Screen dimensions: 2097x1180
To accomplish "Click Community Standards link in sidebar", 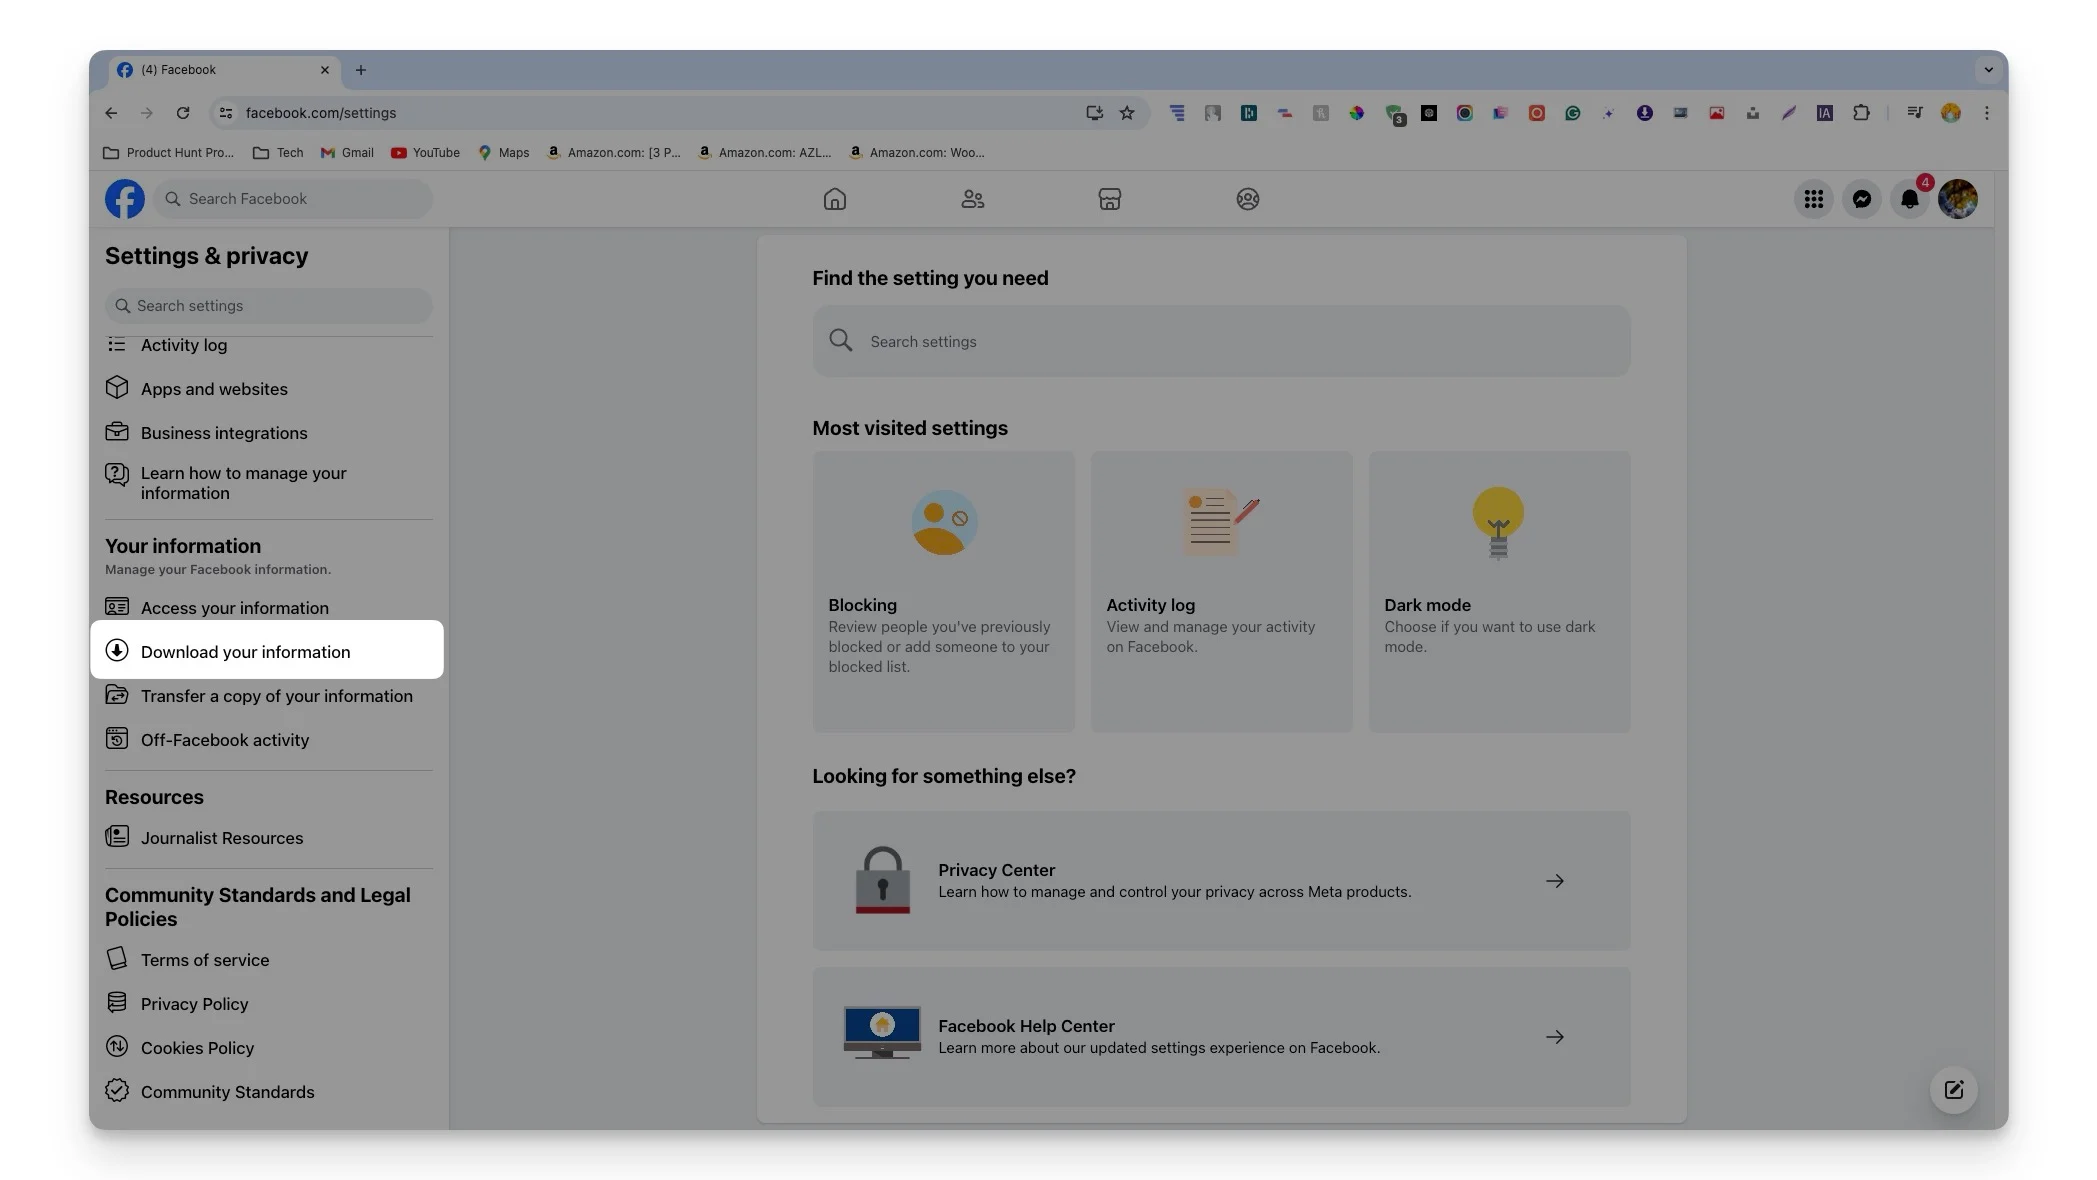I will (x=228, y=1092).
